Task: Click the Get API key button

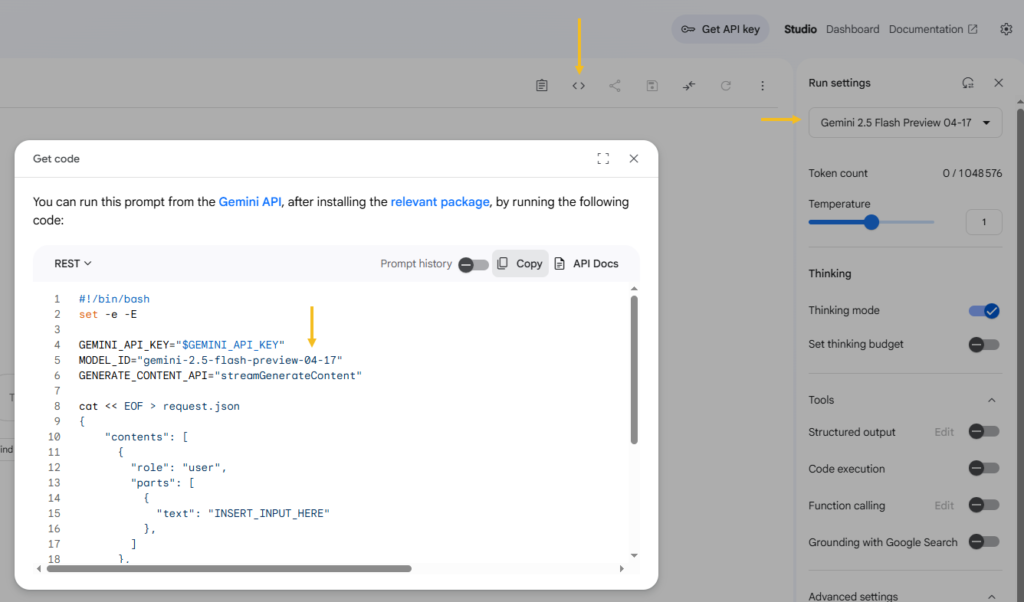Action: (x=720, y=29)
